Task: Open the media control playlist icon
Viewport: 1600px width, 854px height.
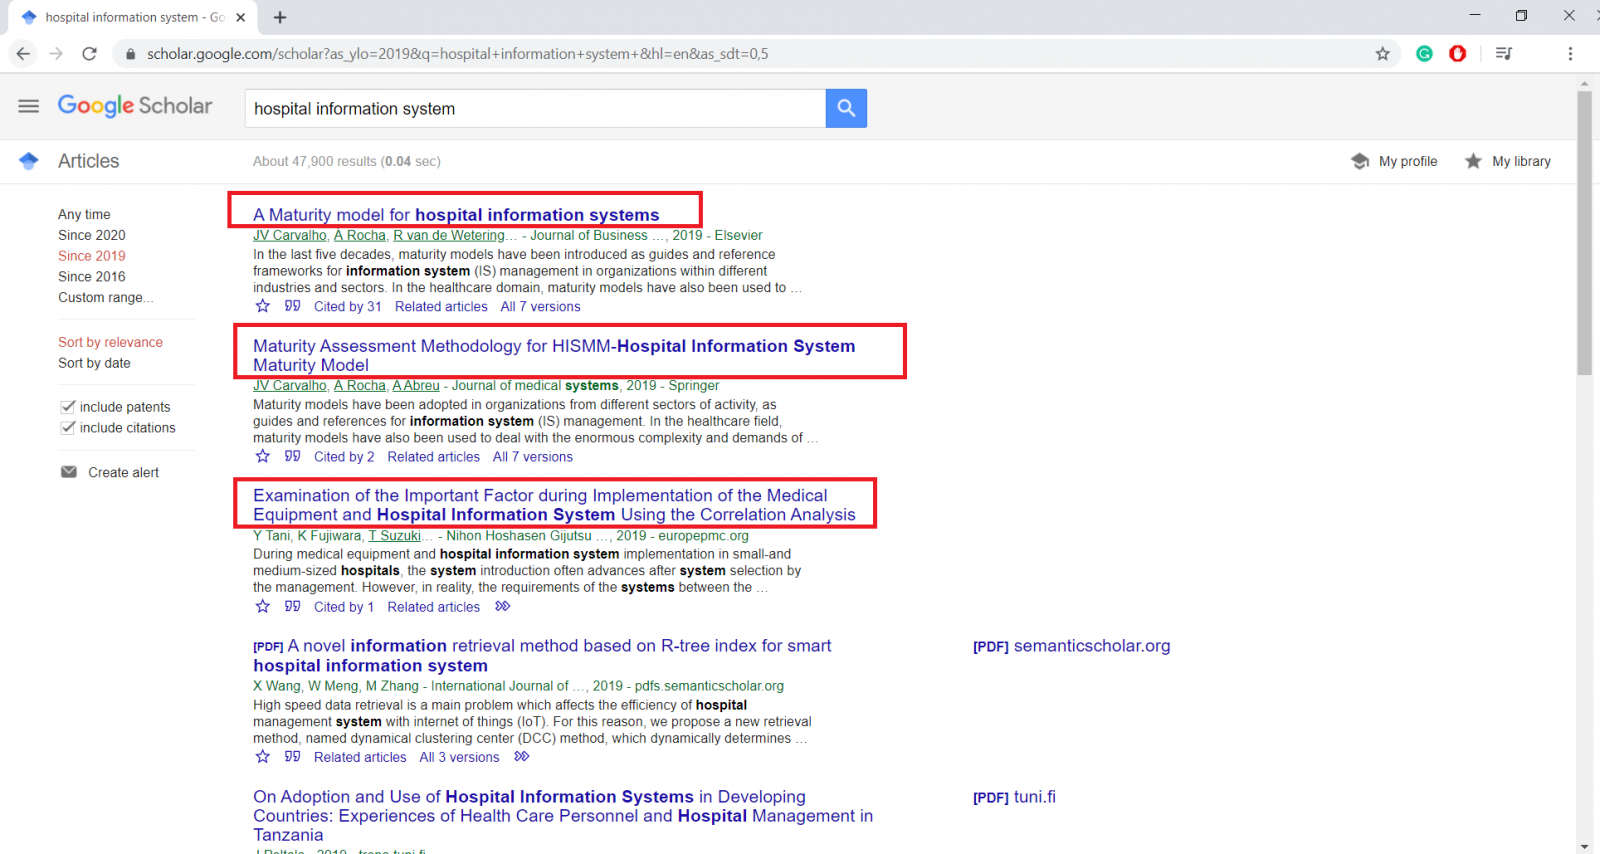Action: [1503, 54]
